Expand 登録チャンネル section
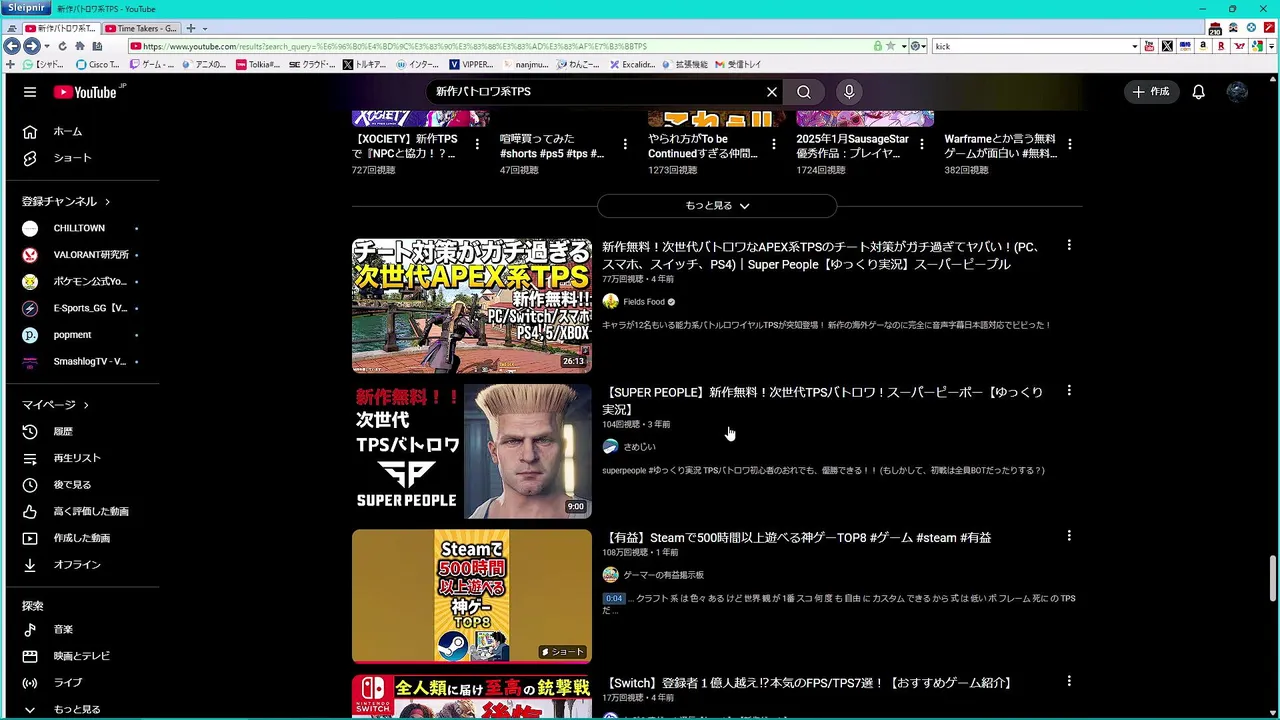1280x720 pixels. 66,201
